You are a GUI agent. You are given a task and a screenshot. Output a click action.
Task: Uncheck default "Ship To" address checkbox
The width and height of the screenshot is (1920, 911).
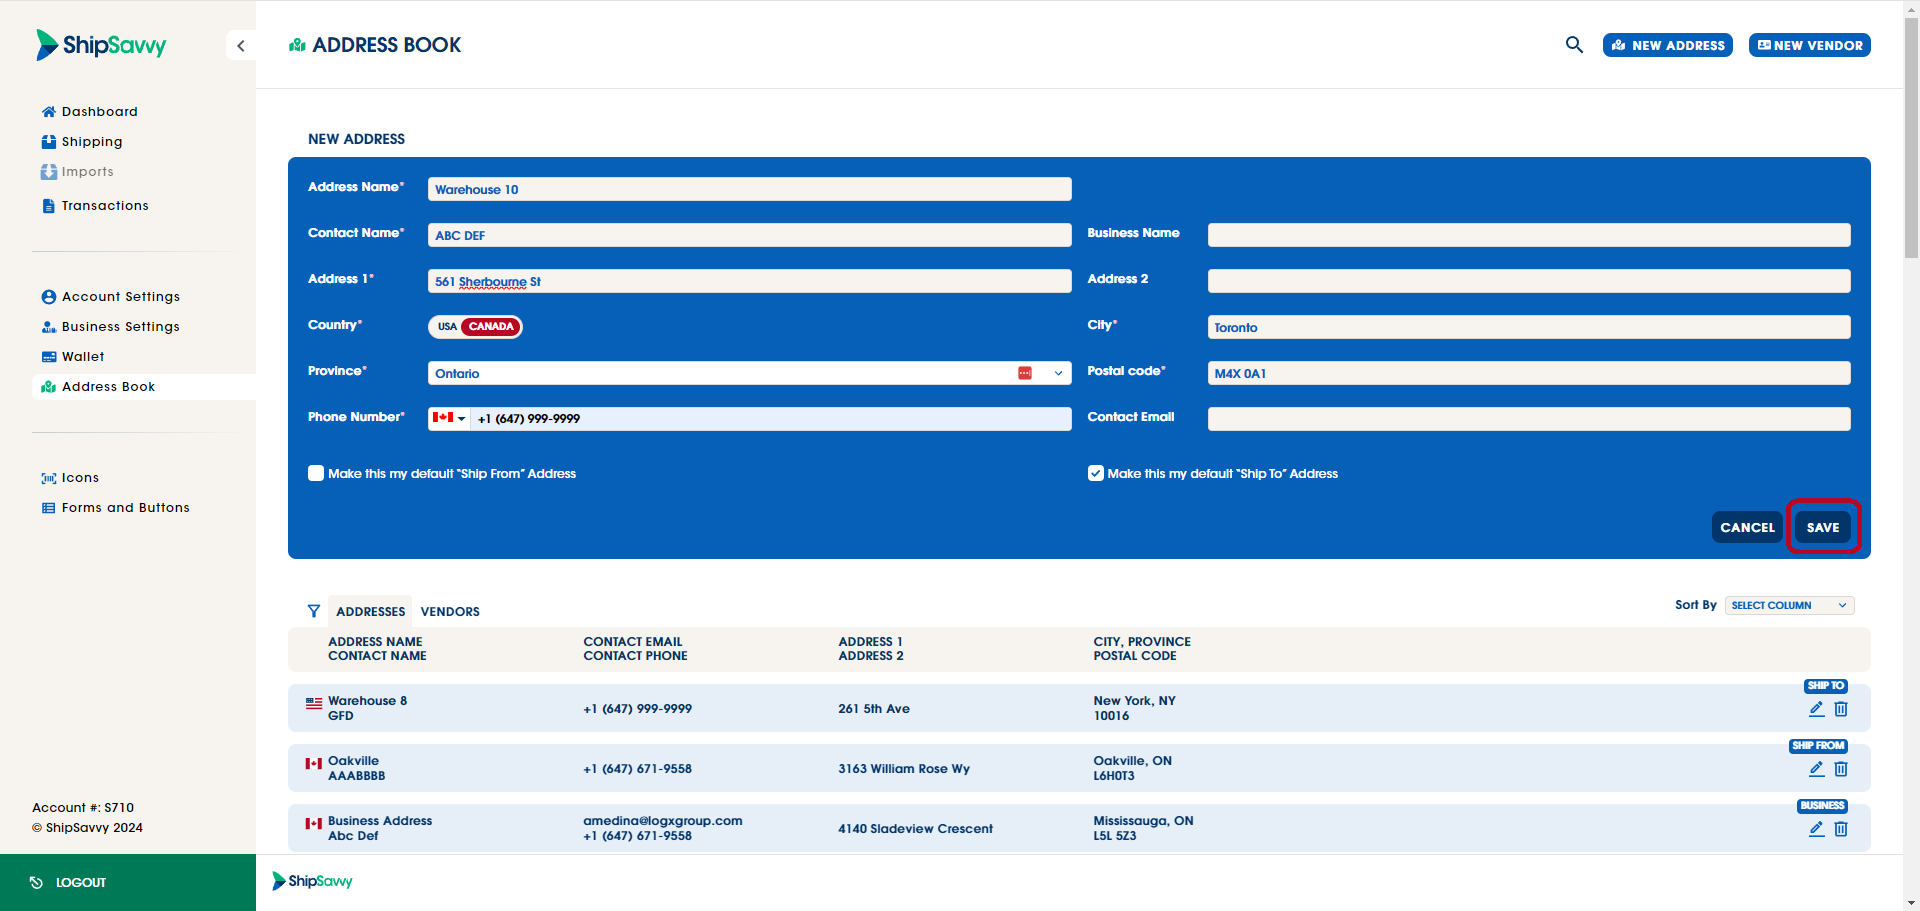pos(1096,473)
